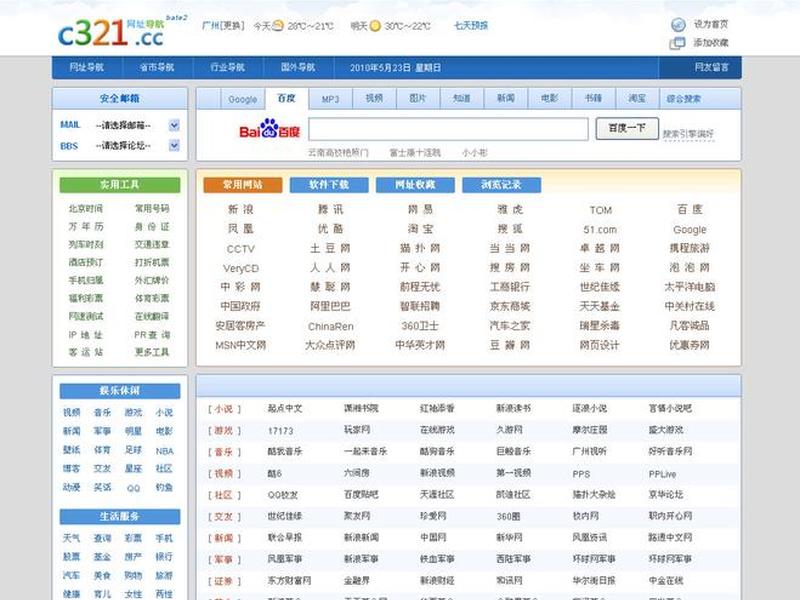The image size is (800, 600).
Task: Switch to the Google search tab
Action: [x=243, y=99]
